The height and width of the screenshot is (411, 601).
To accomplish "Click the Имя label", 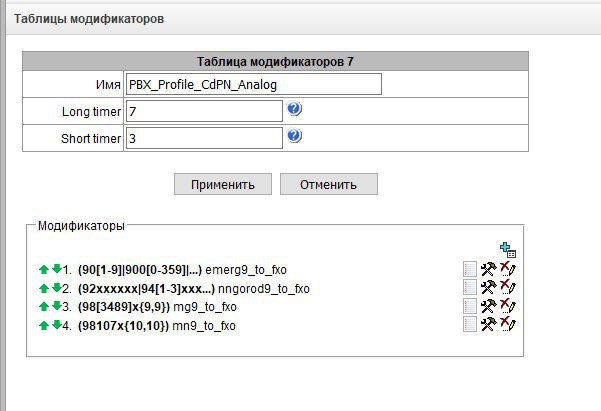I will pyautogui.click(x=108, y=84).
